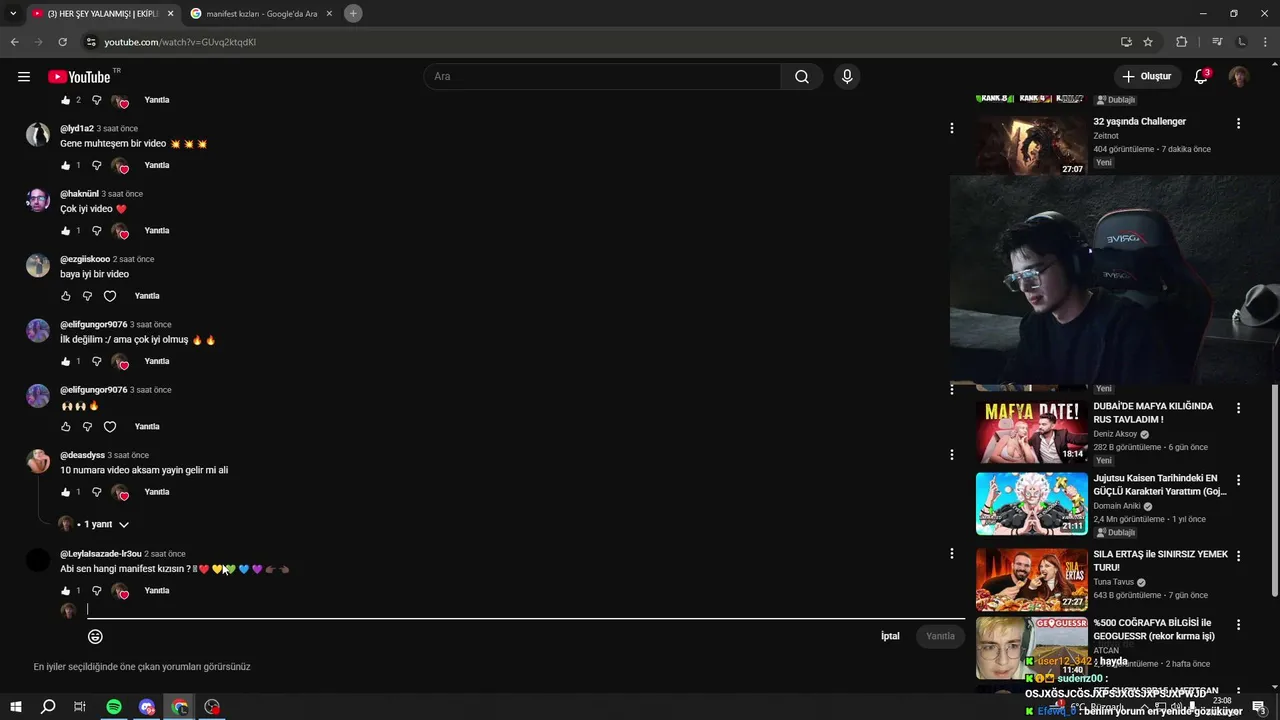
Task: Open options for 'SILA ERTAŞ' video
Action: pos(1238,556)
